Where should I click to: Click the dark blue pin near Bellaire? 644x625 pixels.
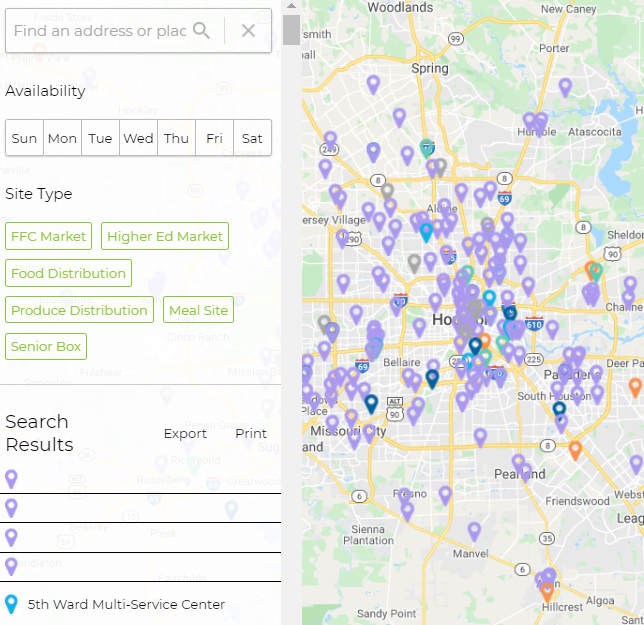pos(432,378)
